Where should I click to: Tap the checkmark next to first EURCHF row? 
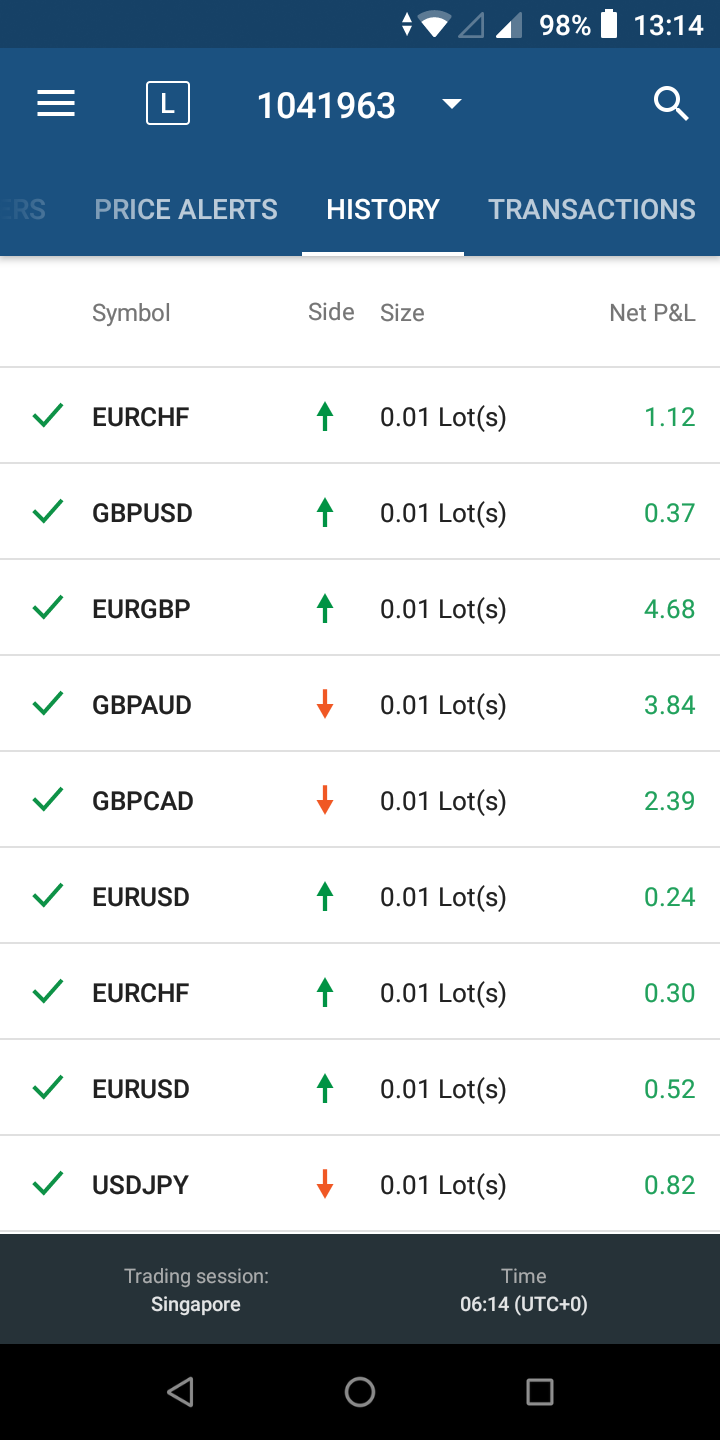point(48,416)
